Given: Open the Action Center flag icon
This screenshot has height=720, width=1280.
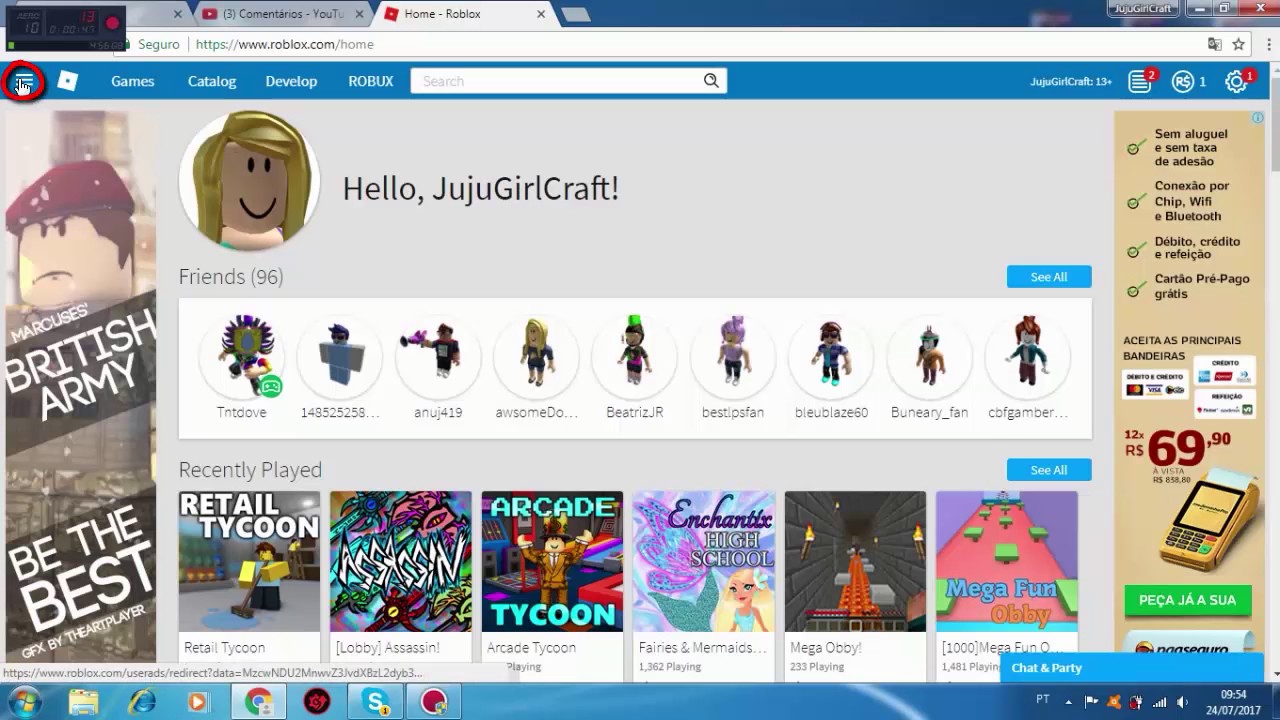Looking at the screenshot, I should tap(1091, 702).
